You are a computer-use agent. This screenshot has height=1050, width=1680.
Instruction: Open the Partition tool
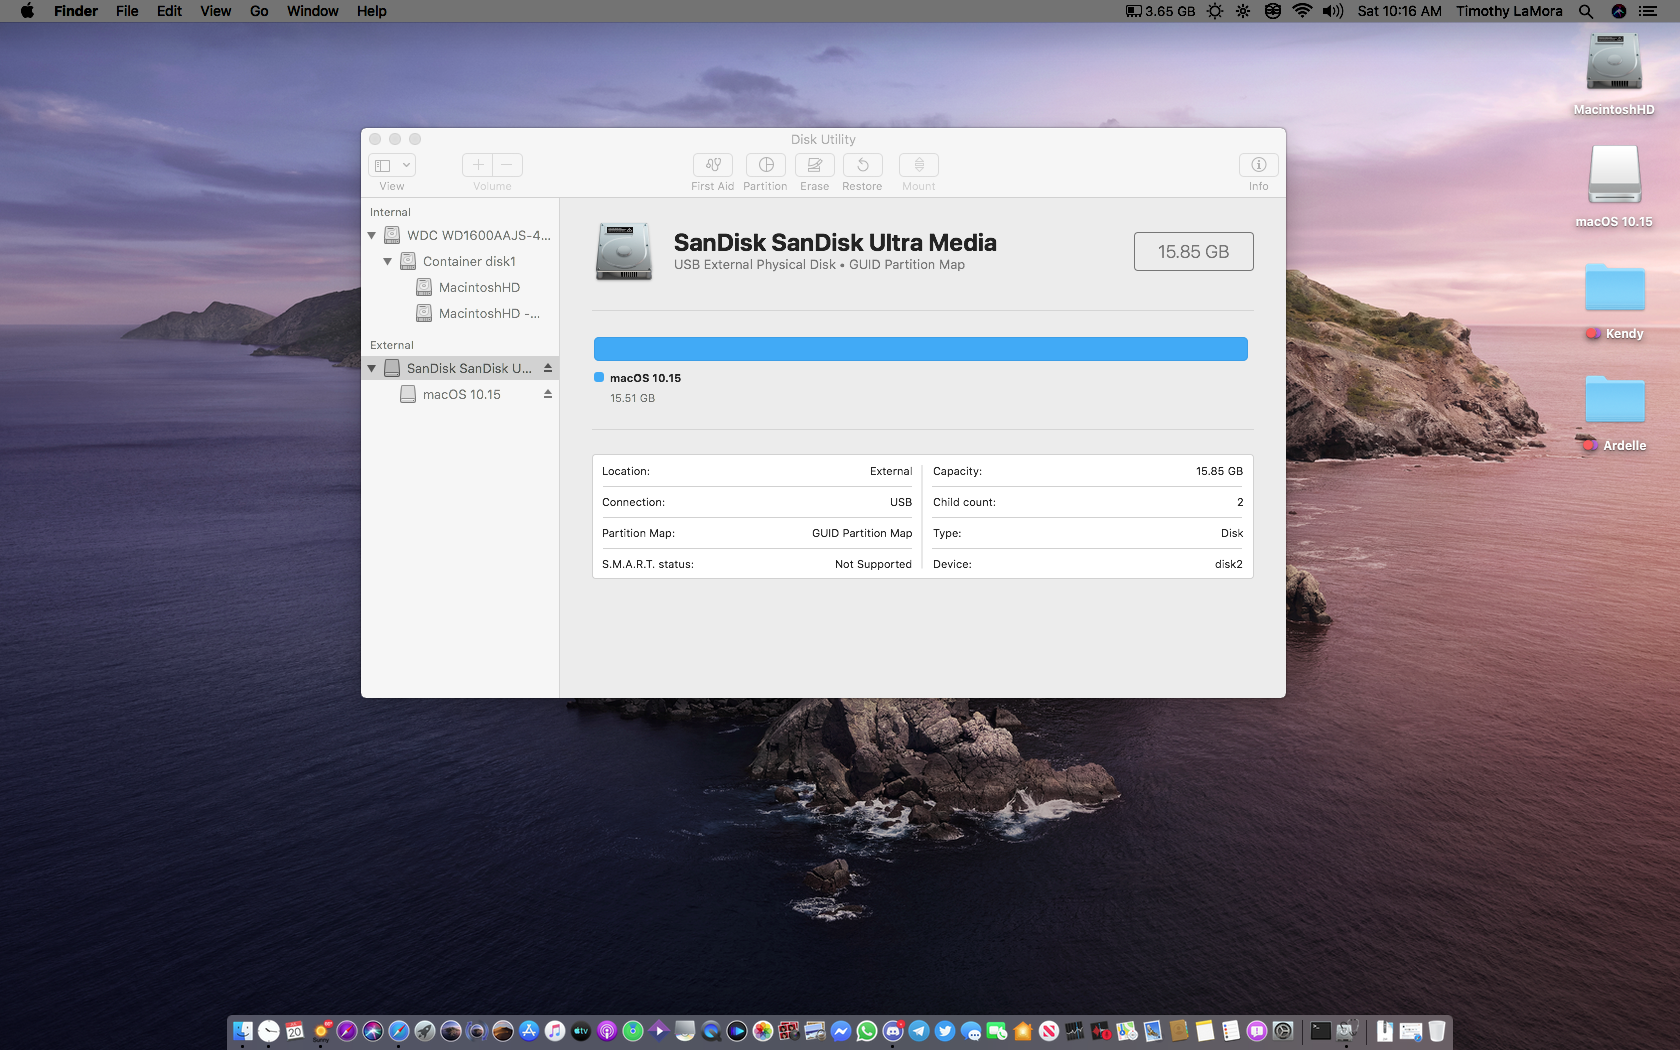[765, 165]
